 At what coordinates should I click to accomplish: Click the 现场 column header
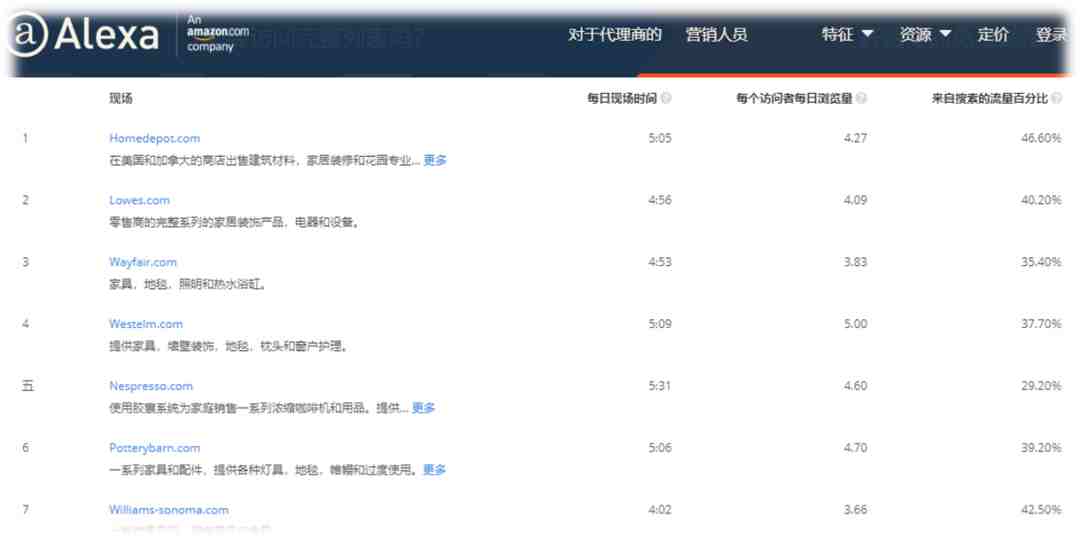pyautogui.click(x=121, y=98)
